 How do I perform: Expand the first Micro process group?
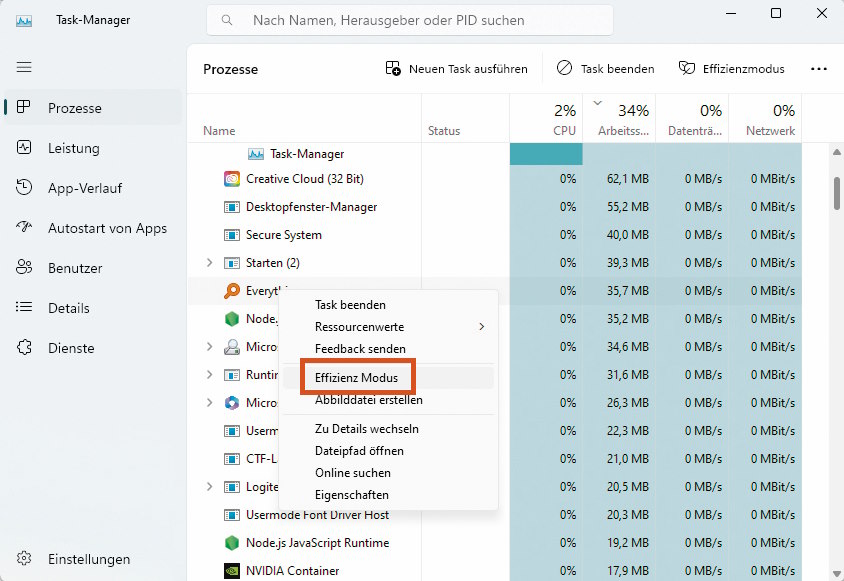click(209, 347)
